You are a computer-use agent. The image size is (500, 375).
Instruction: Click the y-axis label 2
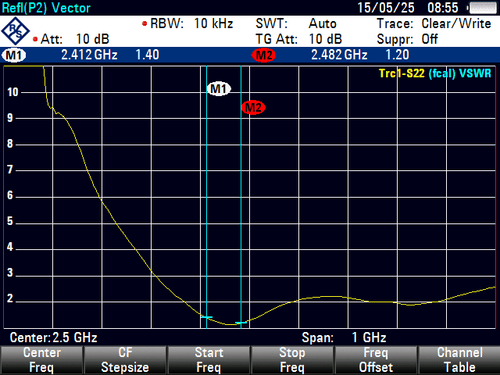[x=10, y=298]
